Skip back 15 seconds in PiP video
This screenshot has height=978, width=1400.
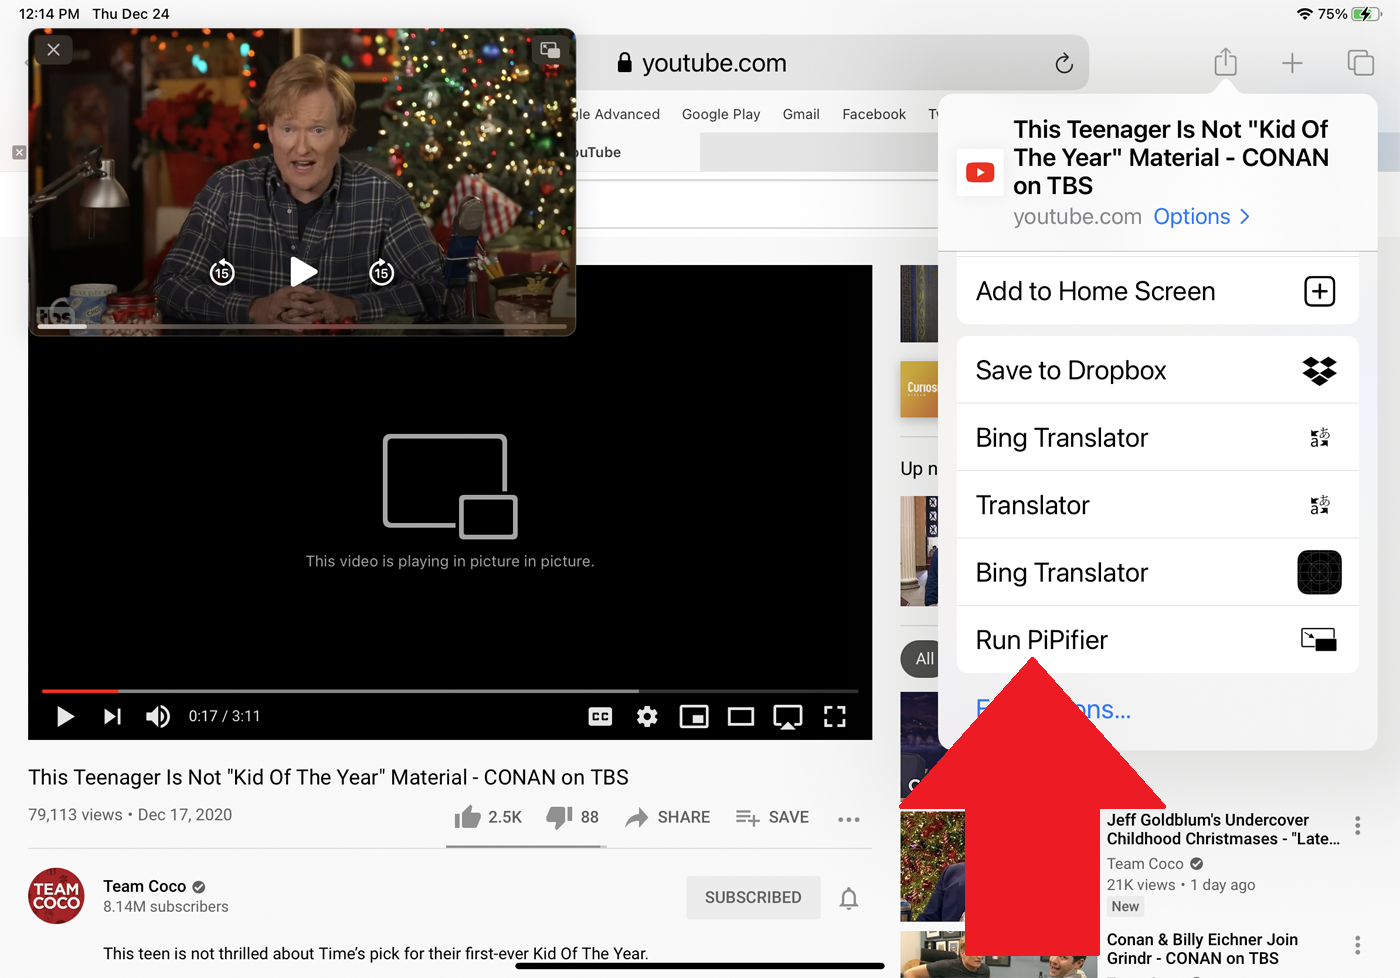222,272
